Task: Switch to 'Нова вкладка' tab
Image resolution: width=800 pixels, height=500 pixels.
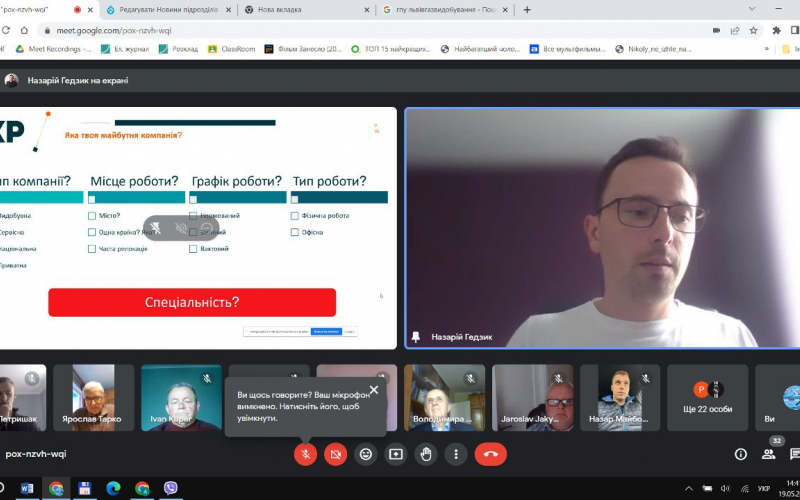Action: click(306, 10)
